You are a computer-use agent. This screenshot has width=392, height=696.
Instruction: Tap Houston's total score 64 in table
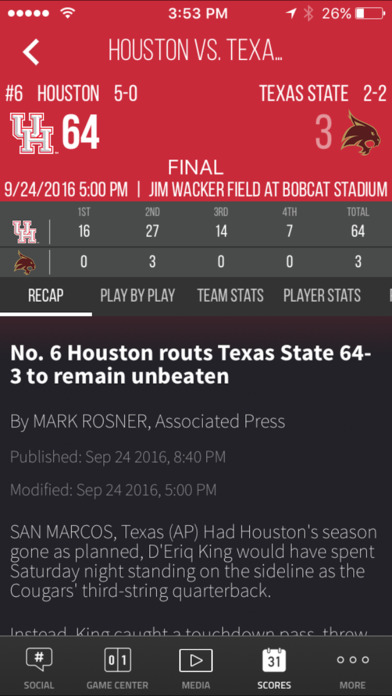[x=357, y=231]
